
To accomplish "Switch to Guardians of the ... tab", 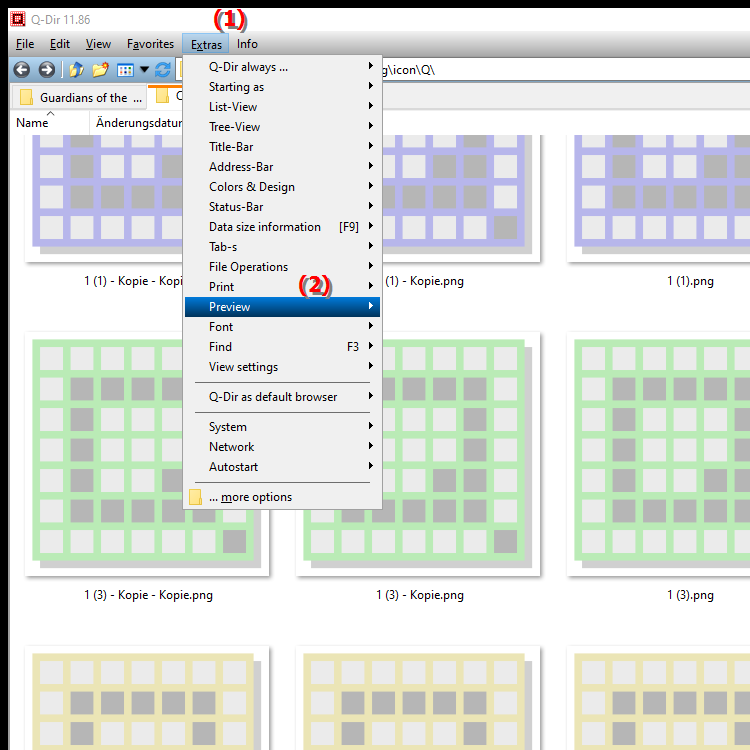I will click(79, 97).
